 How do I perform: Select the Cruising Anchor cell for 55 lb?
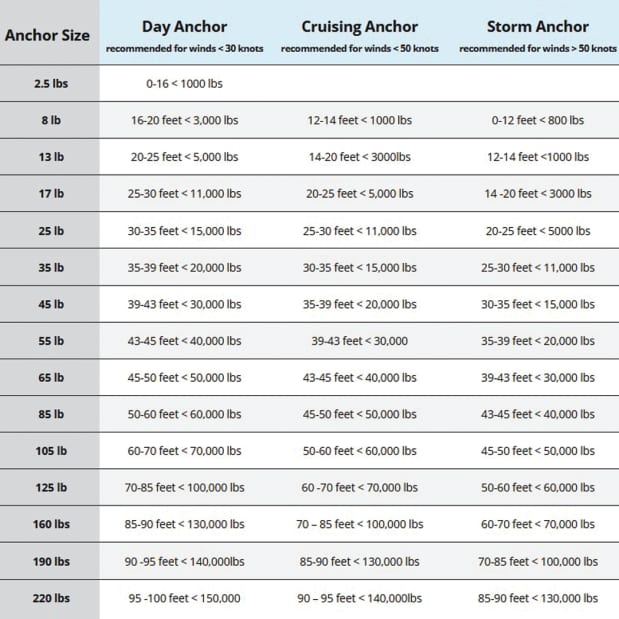coord(360,341)
